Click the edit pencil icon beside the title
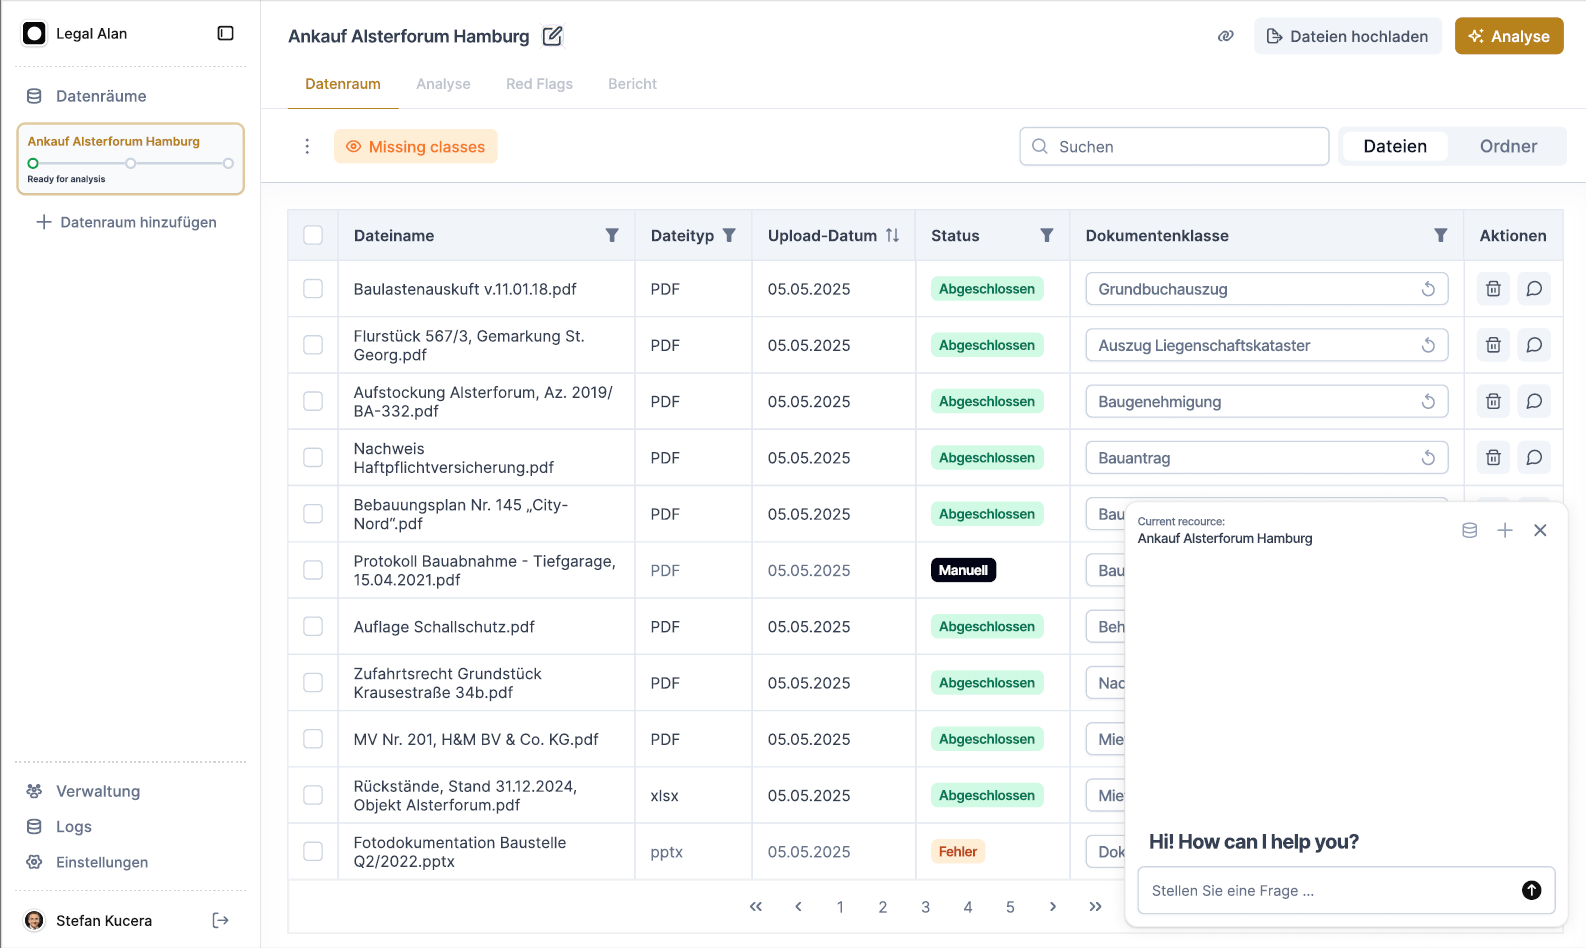The height and width of the screenshot is (948, 1586). (x=552, y=36)
